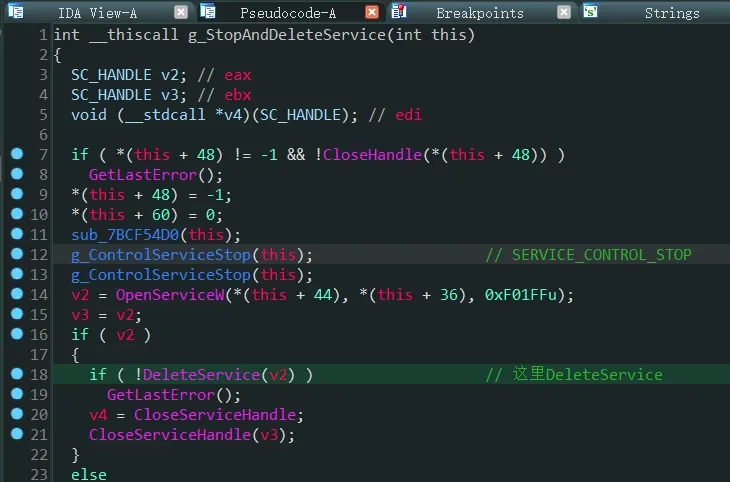Click g_ControlServiceStop on line 12
The width and height of the screenshot is (730, 482).
(161, 255)
